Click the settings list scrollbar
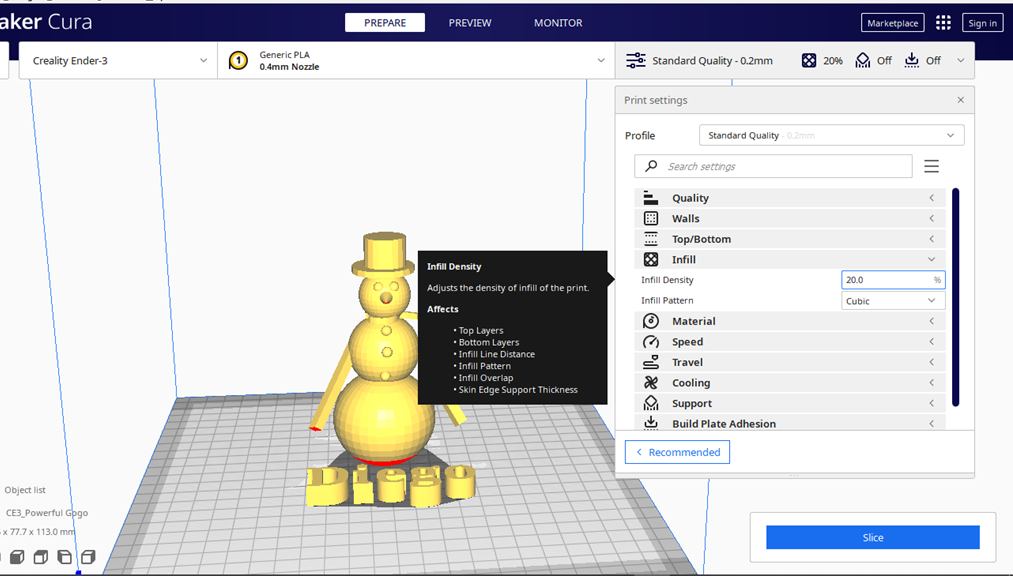 (956, 297)
